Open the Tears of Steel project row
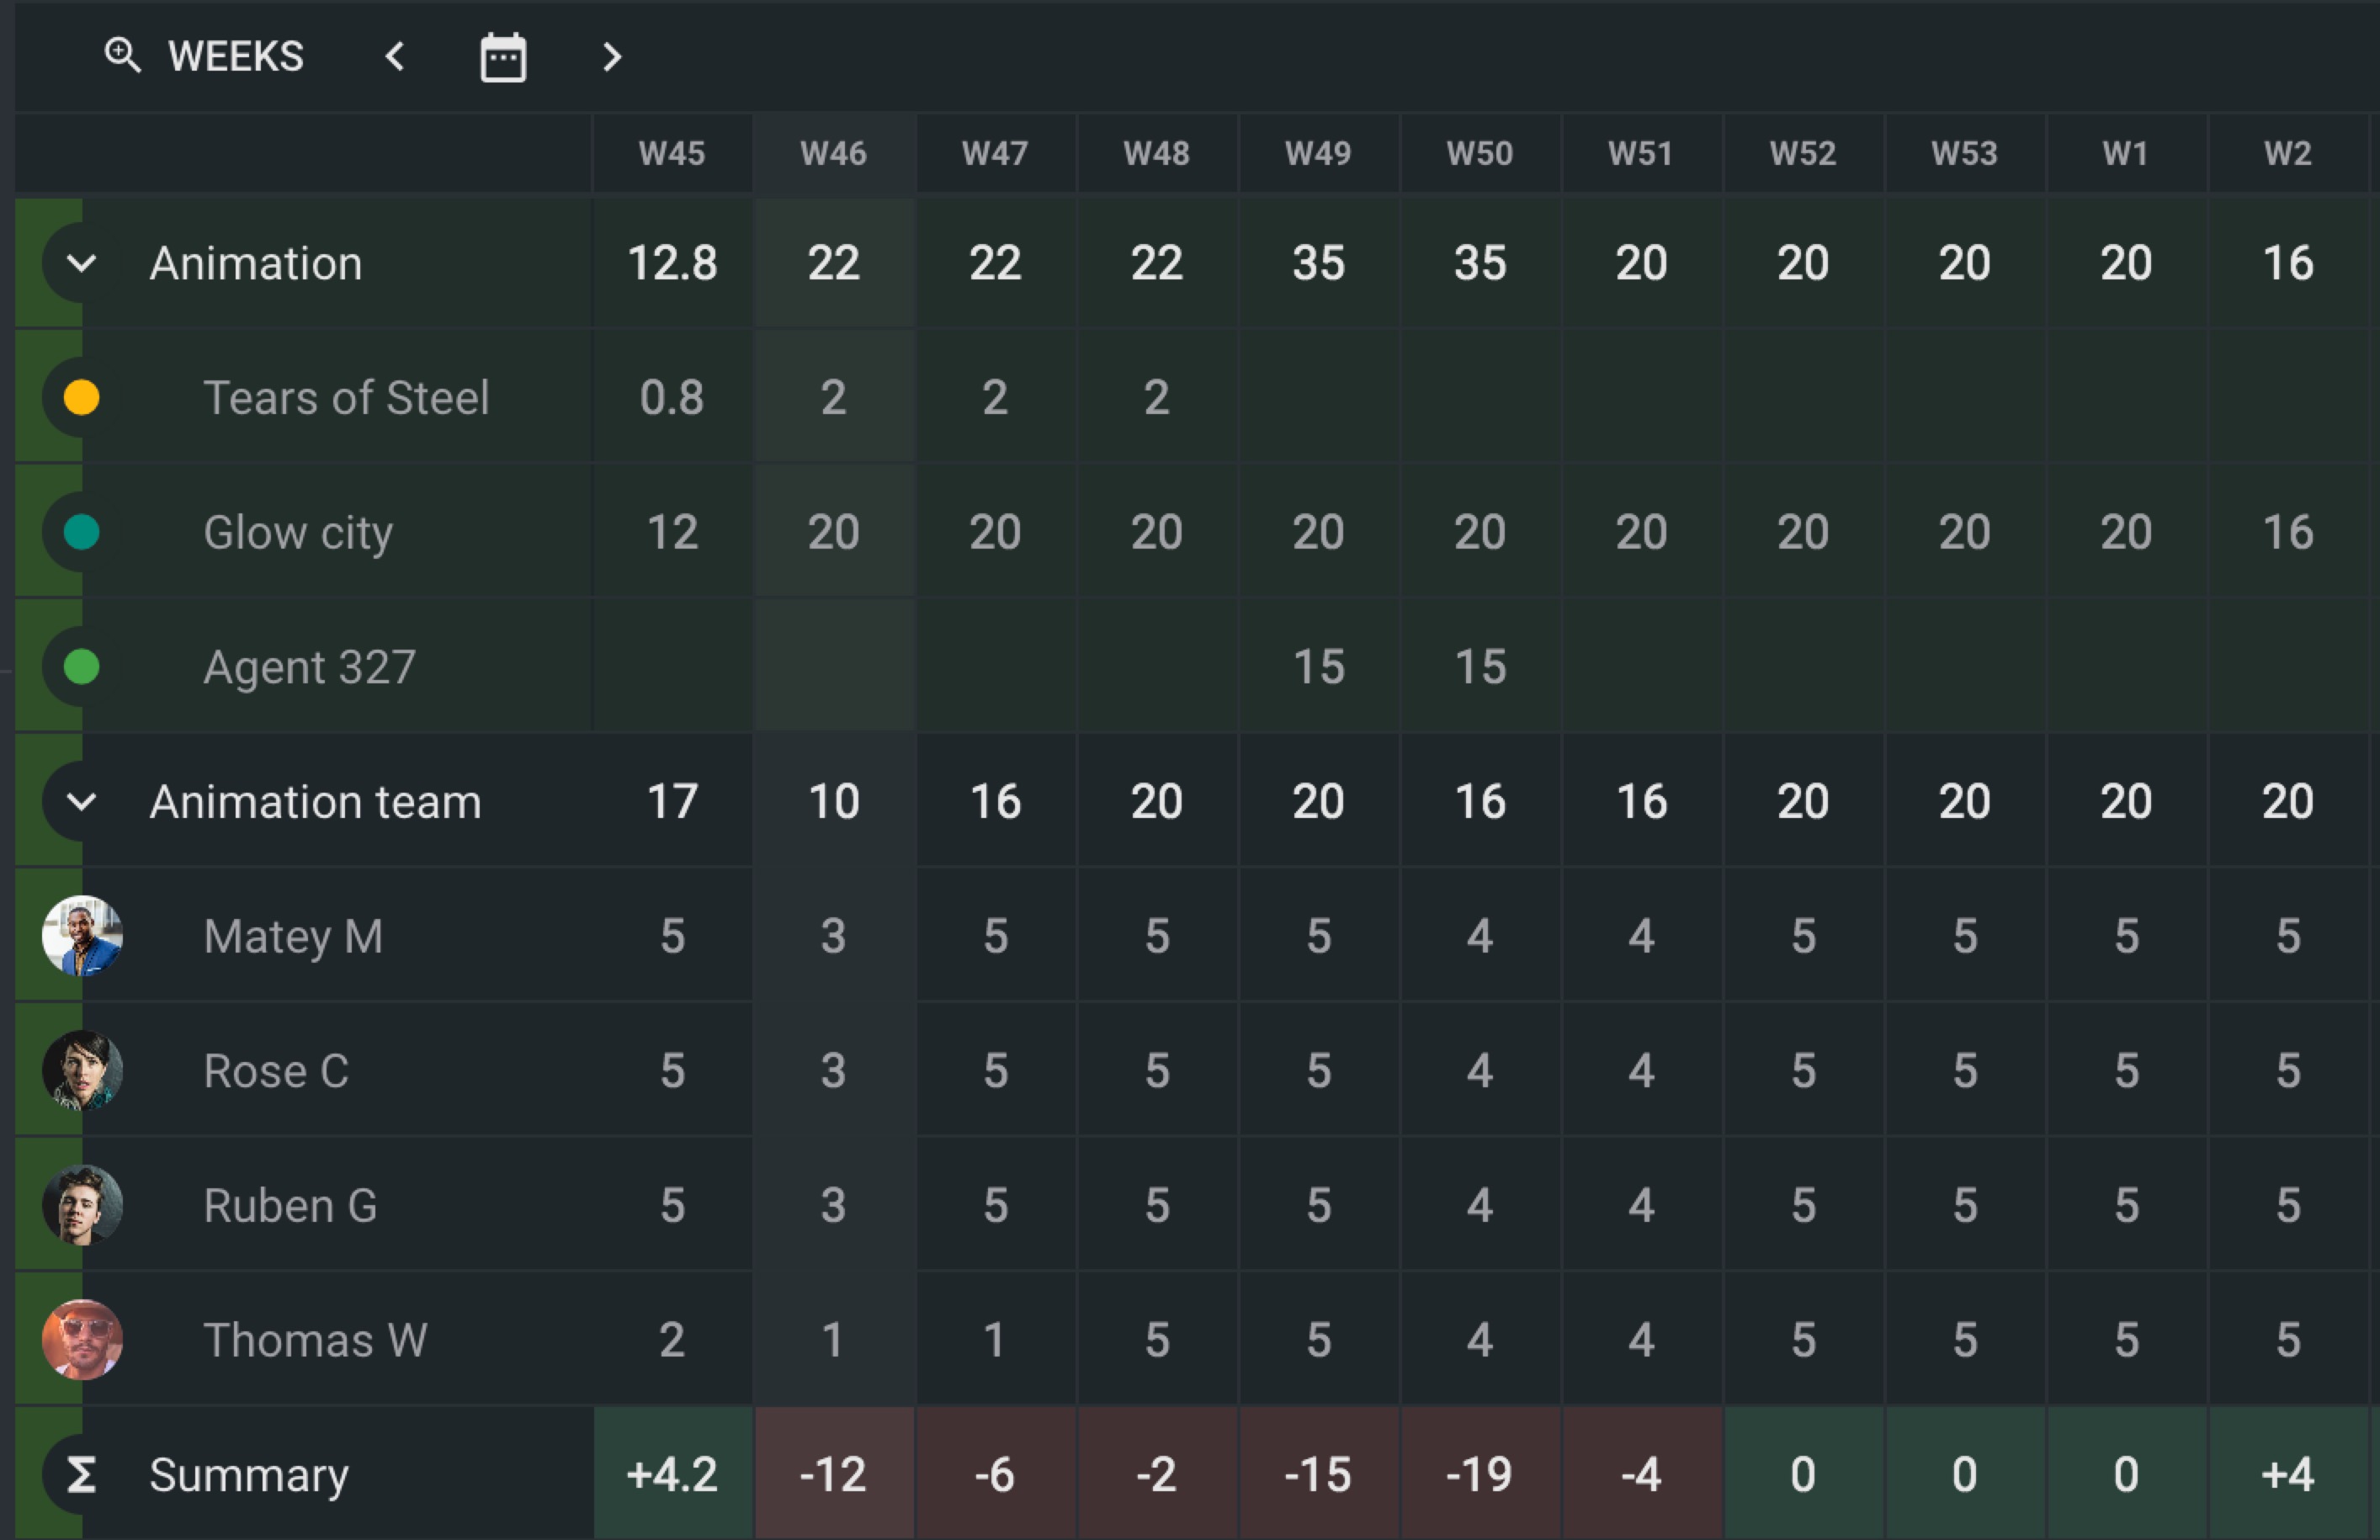2380x1540 pixels. coord(346,398)
